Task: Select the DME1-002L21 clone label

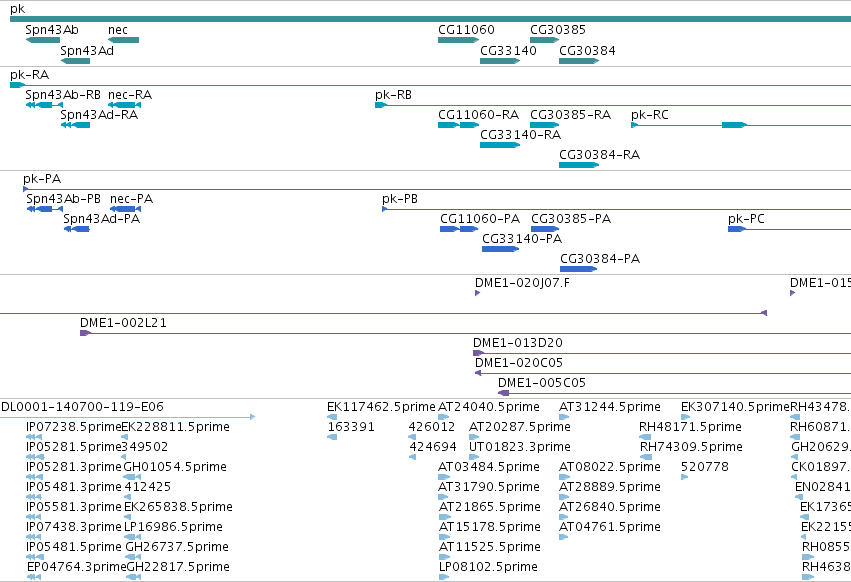Action: pos(123,323)
